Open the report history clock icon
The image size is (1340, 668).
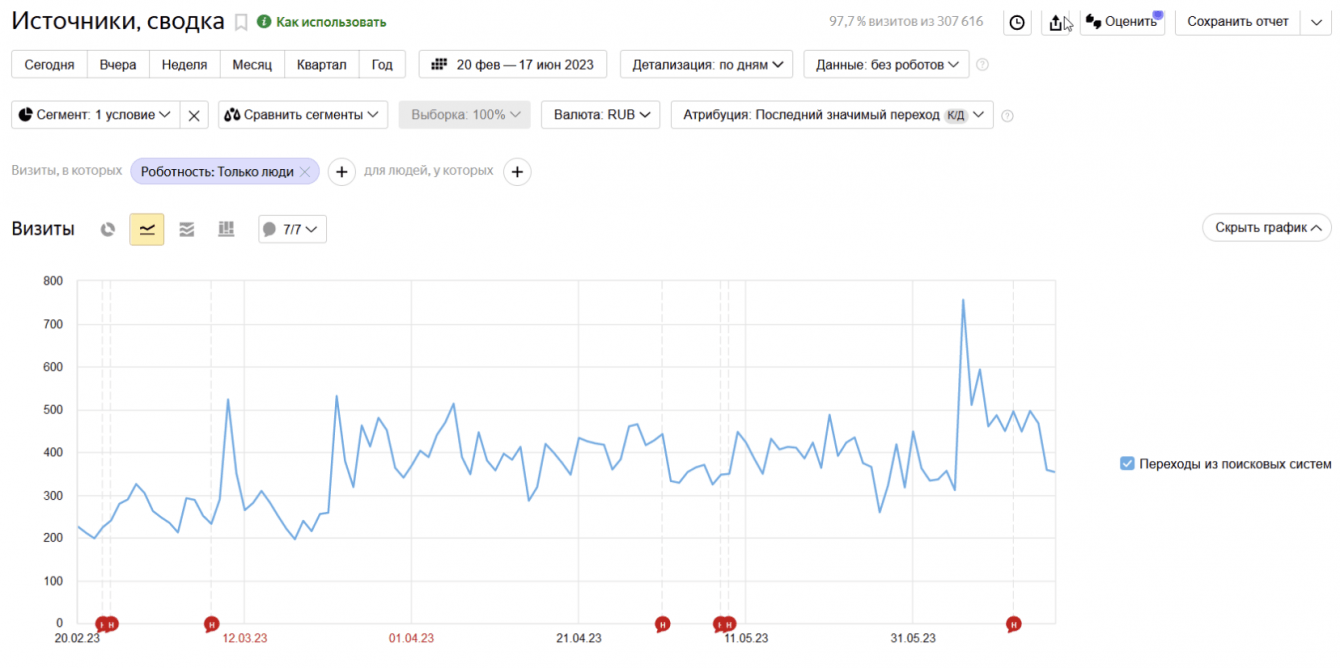(x=1017, y=22)
